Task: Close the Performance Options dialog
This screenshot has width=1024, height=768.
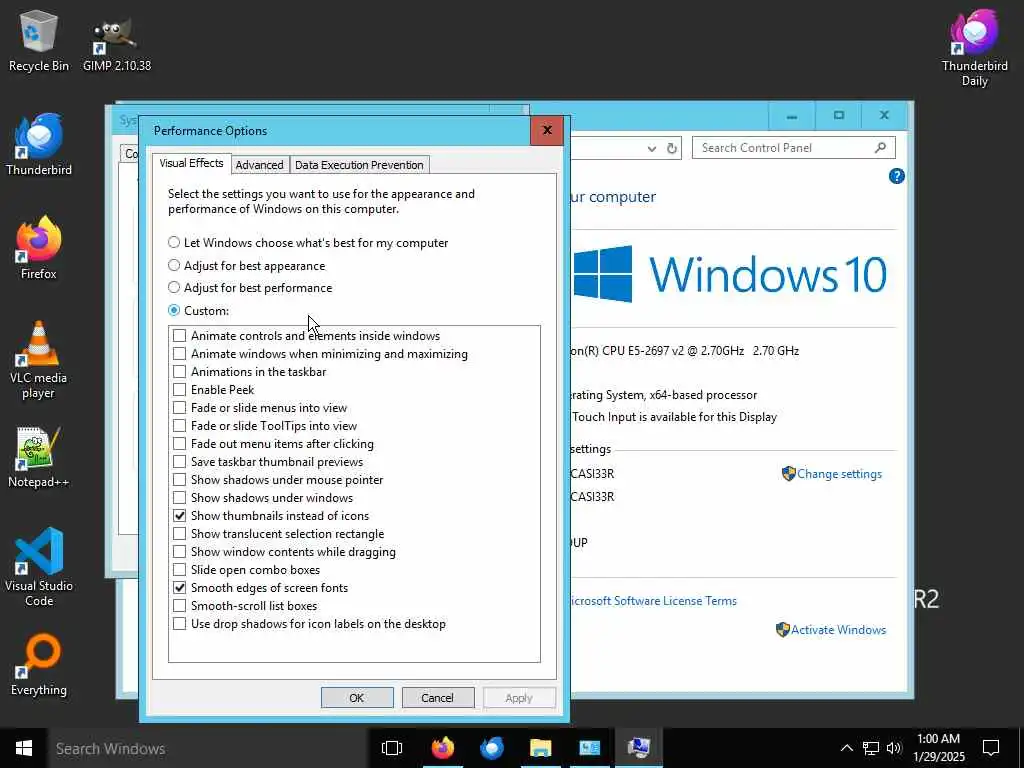Action: pyautogui.click(x=547, y=131)
